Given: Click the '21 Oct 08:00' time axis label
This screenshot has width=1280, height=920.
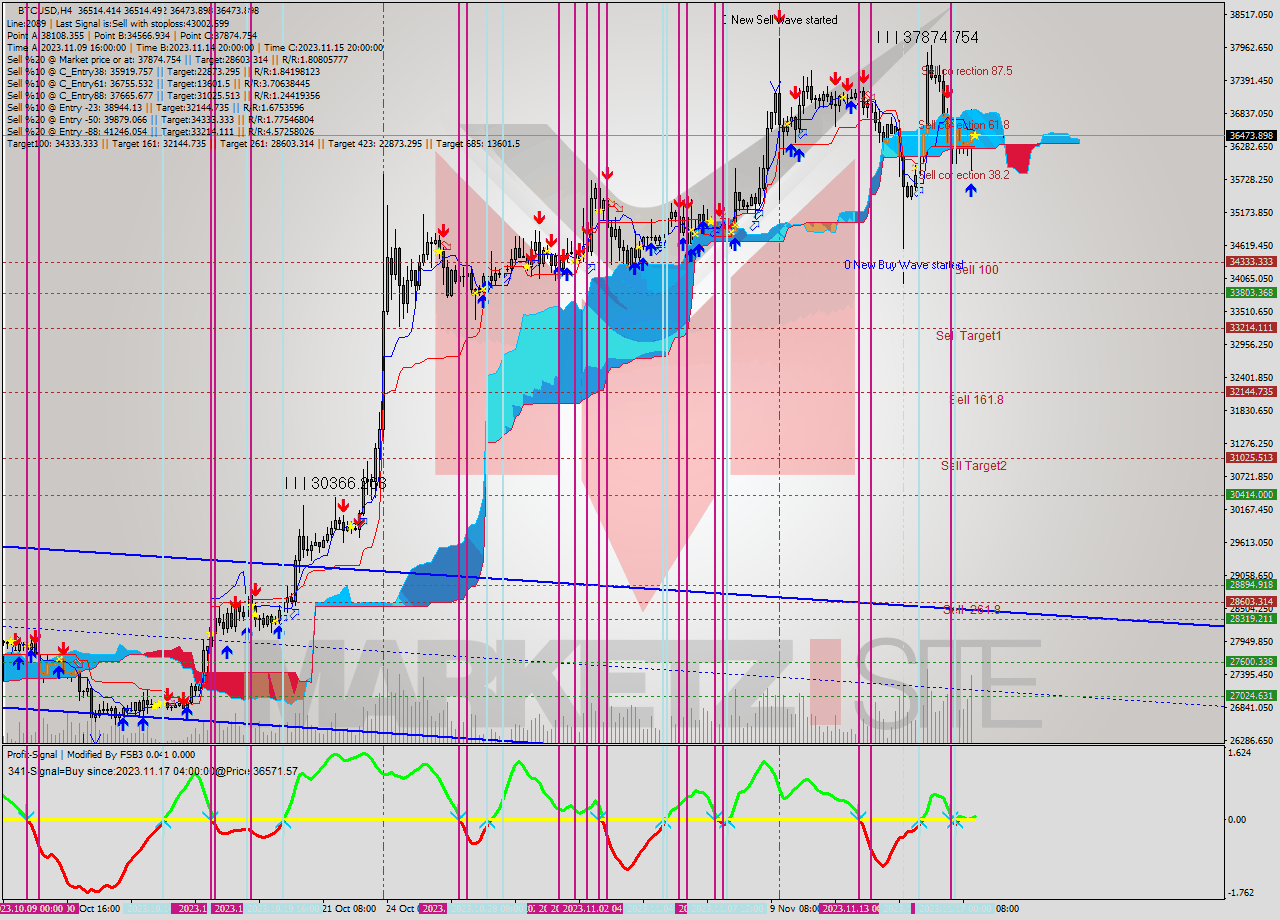Looking at the screenshot, I should coord(349,909).
